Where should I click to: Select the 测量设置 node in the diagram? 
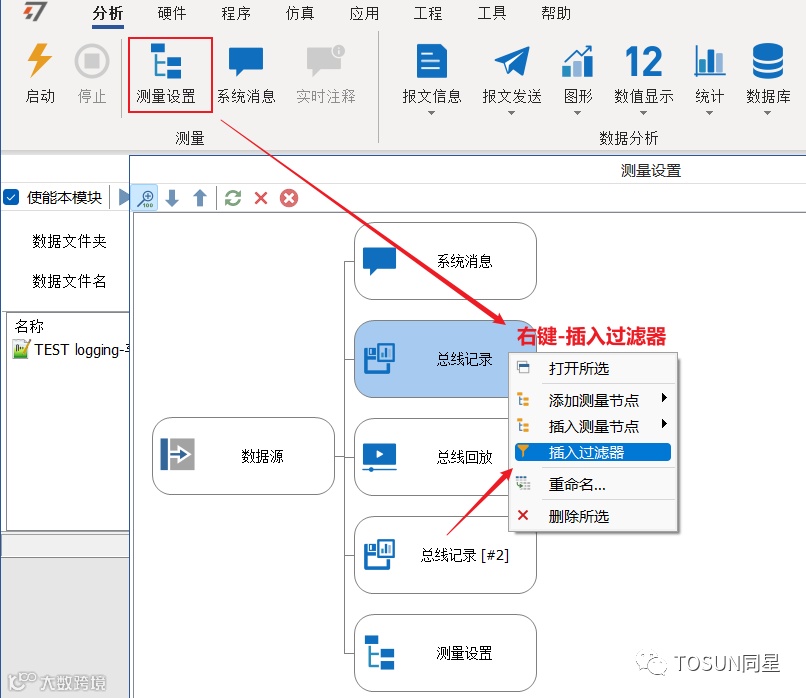445,653
